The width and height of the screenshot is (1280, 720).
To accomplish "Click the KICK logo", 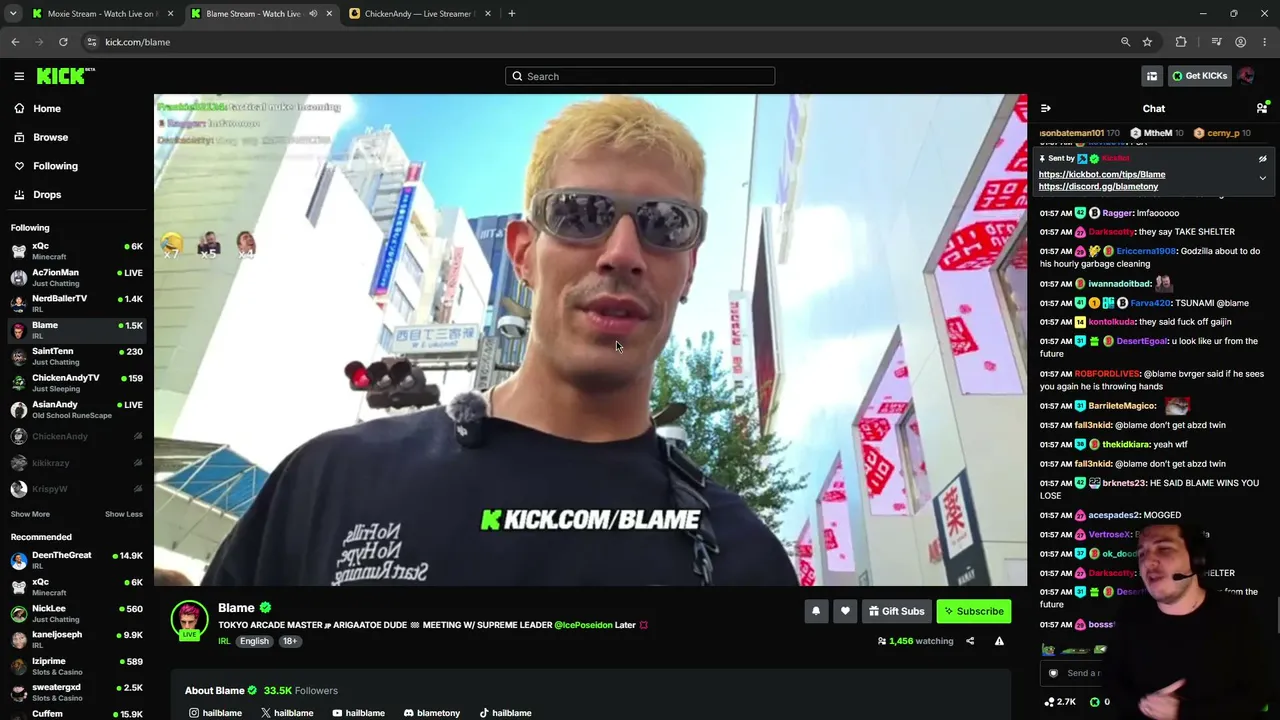I will [66, 76].
